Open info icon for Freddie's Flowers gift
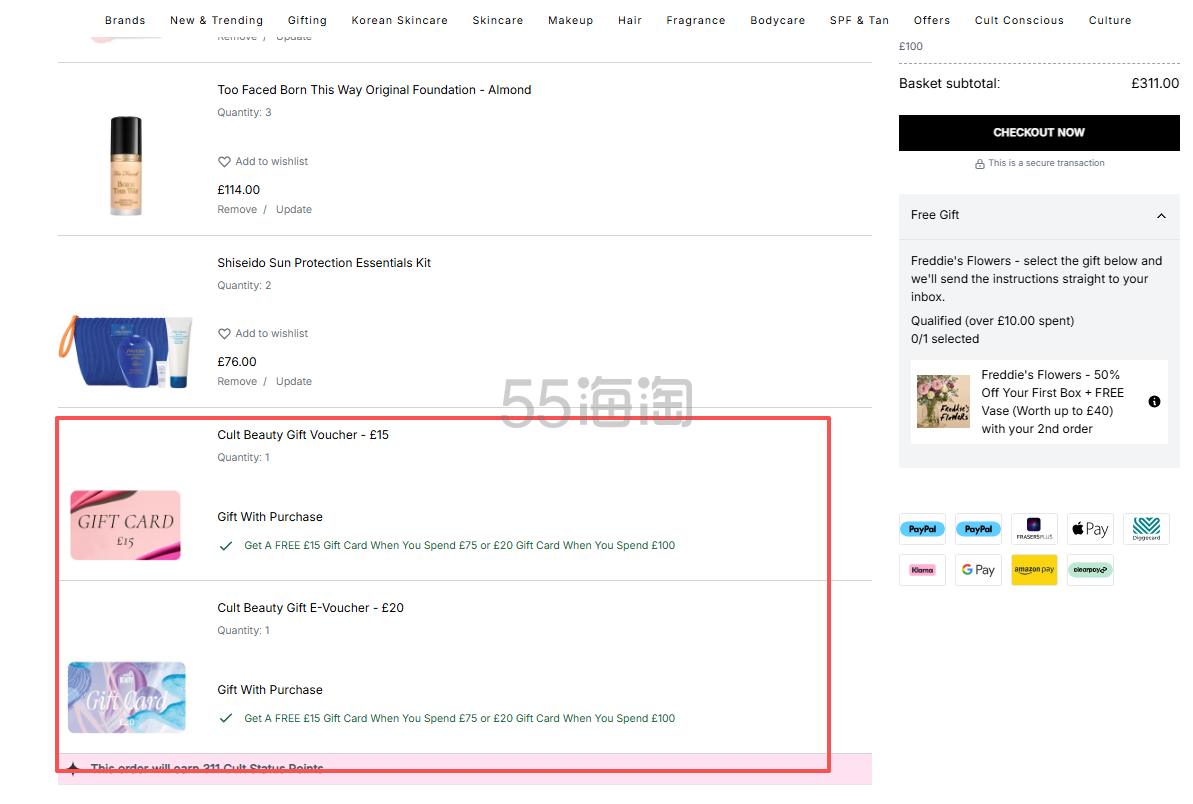This screenshot has height=804, width=1193. click(1154, 401)
